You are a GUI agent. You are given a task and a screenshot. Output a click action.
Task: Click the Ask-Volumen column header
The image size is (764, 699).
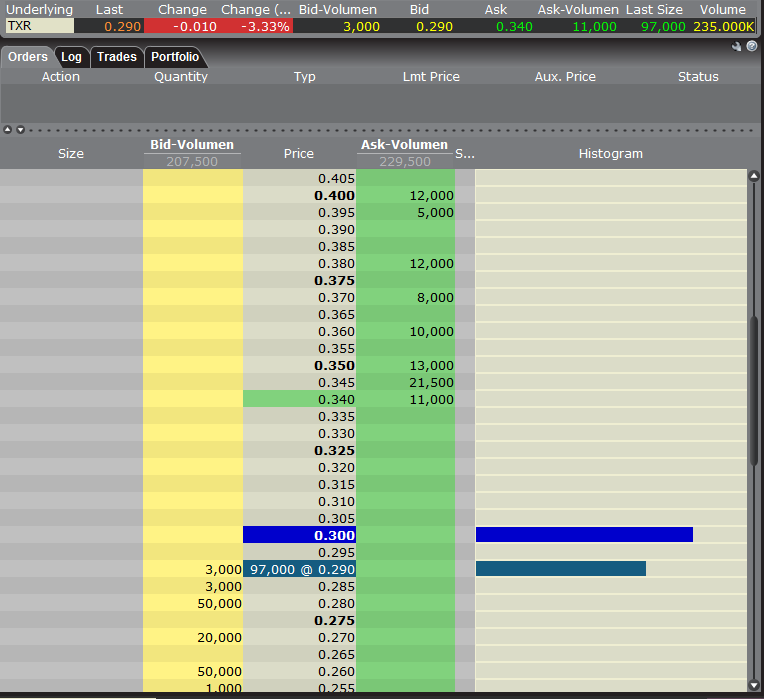pos(404,145)
